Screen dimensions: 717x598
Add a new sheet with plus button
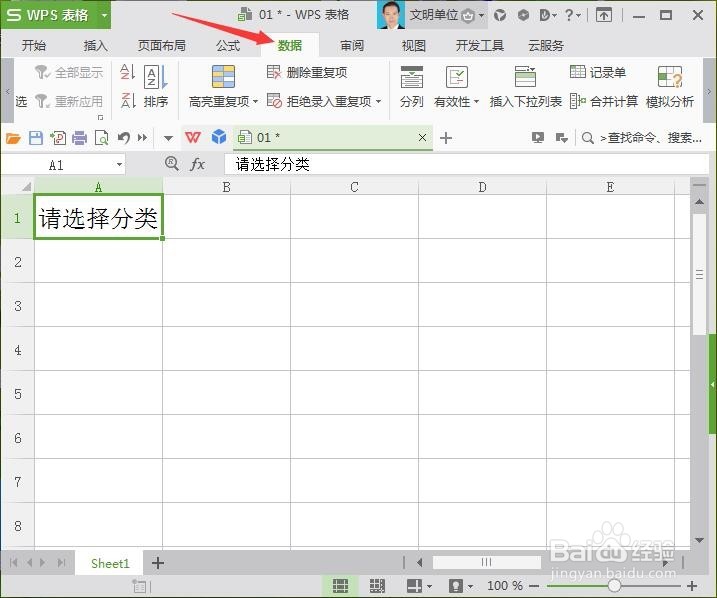(158, 563)
